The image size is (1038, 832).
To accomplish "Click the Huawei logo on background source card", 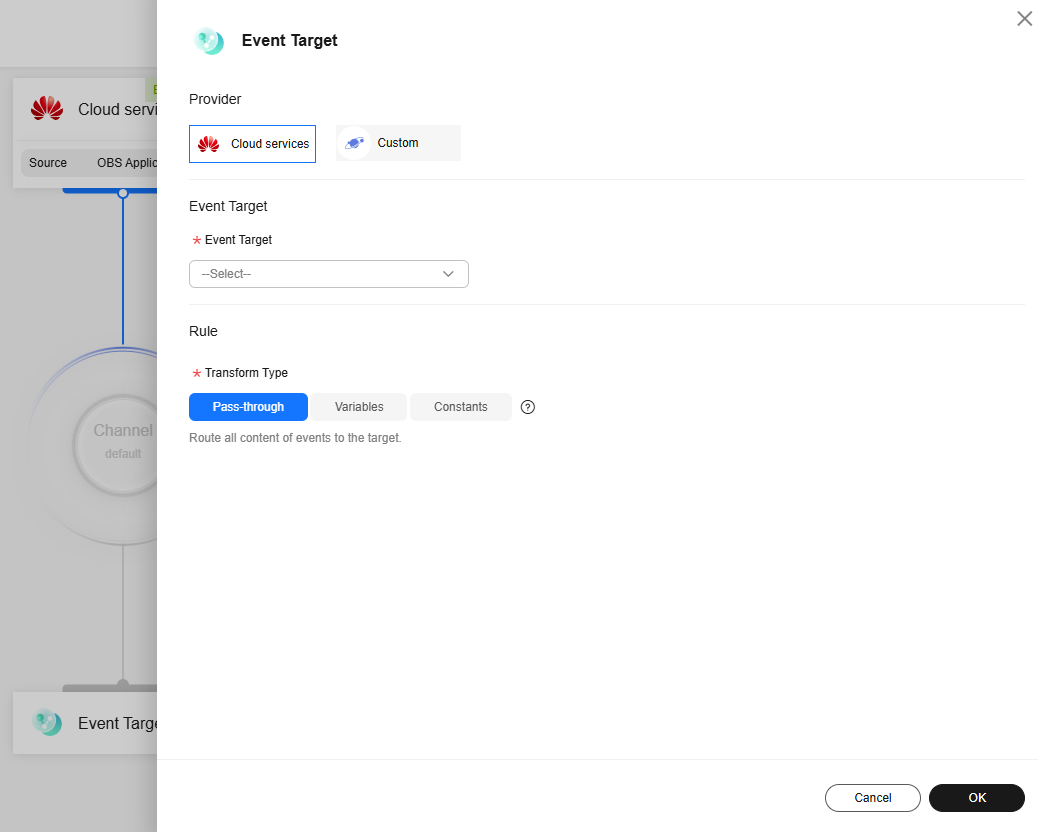I will [47, 109].
